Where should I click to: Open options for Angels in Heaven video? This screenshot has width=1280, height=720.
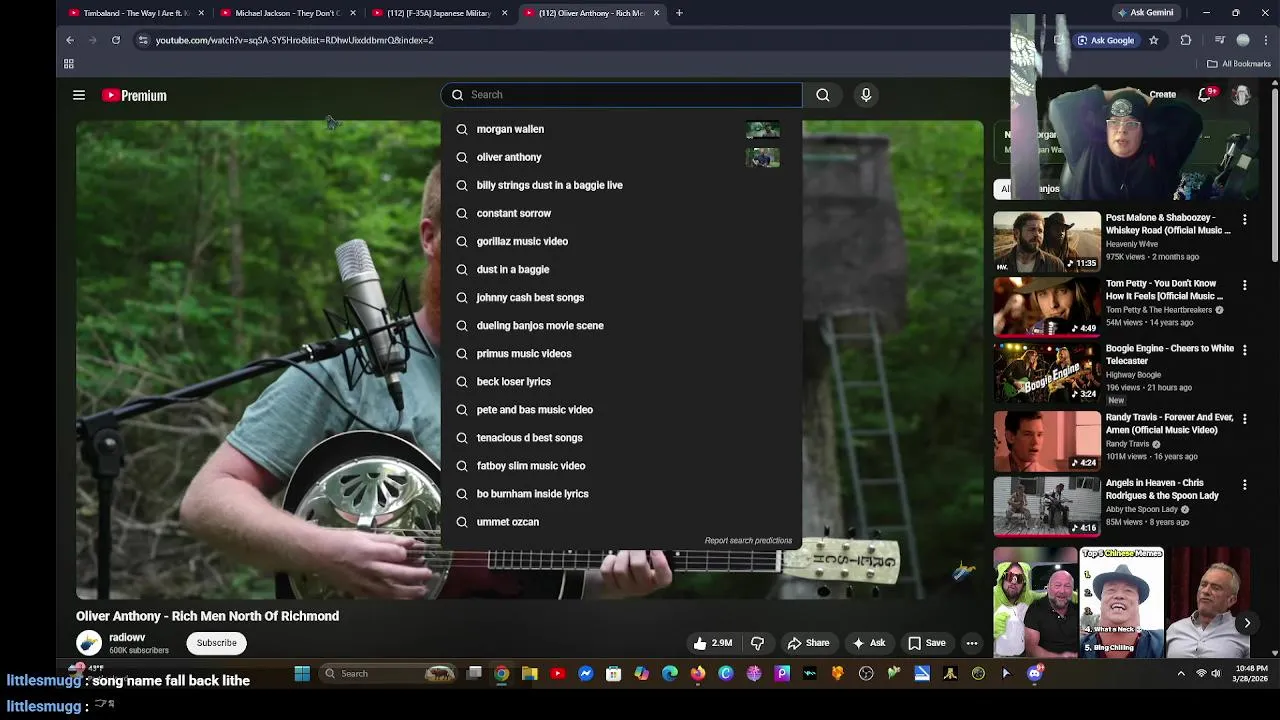click(1245, 484)
